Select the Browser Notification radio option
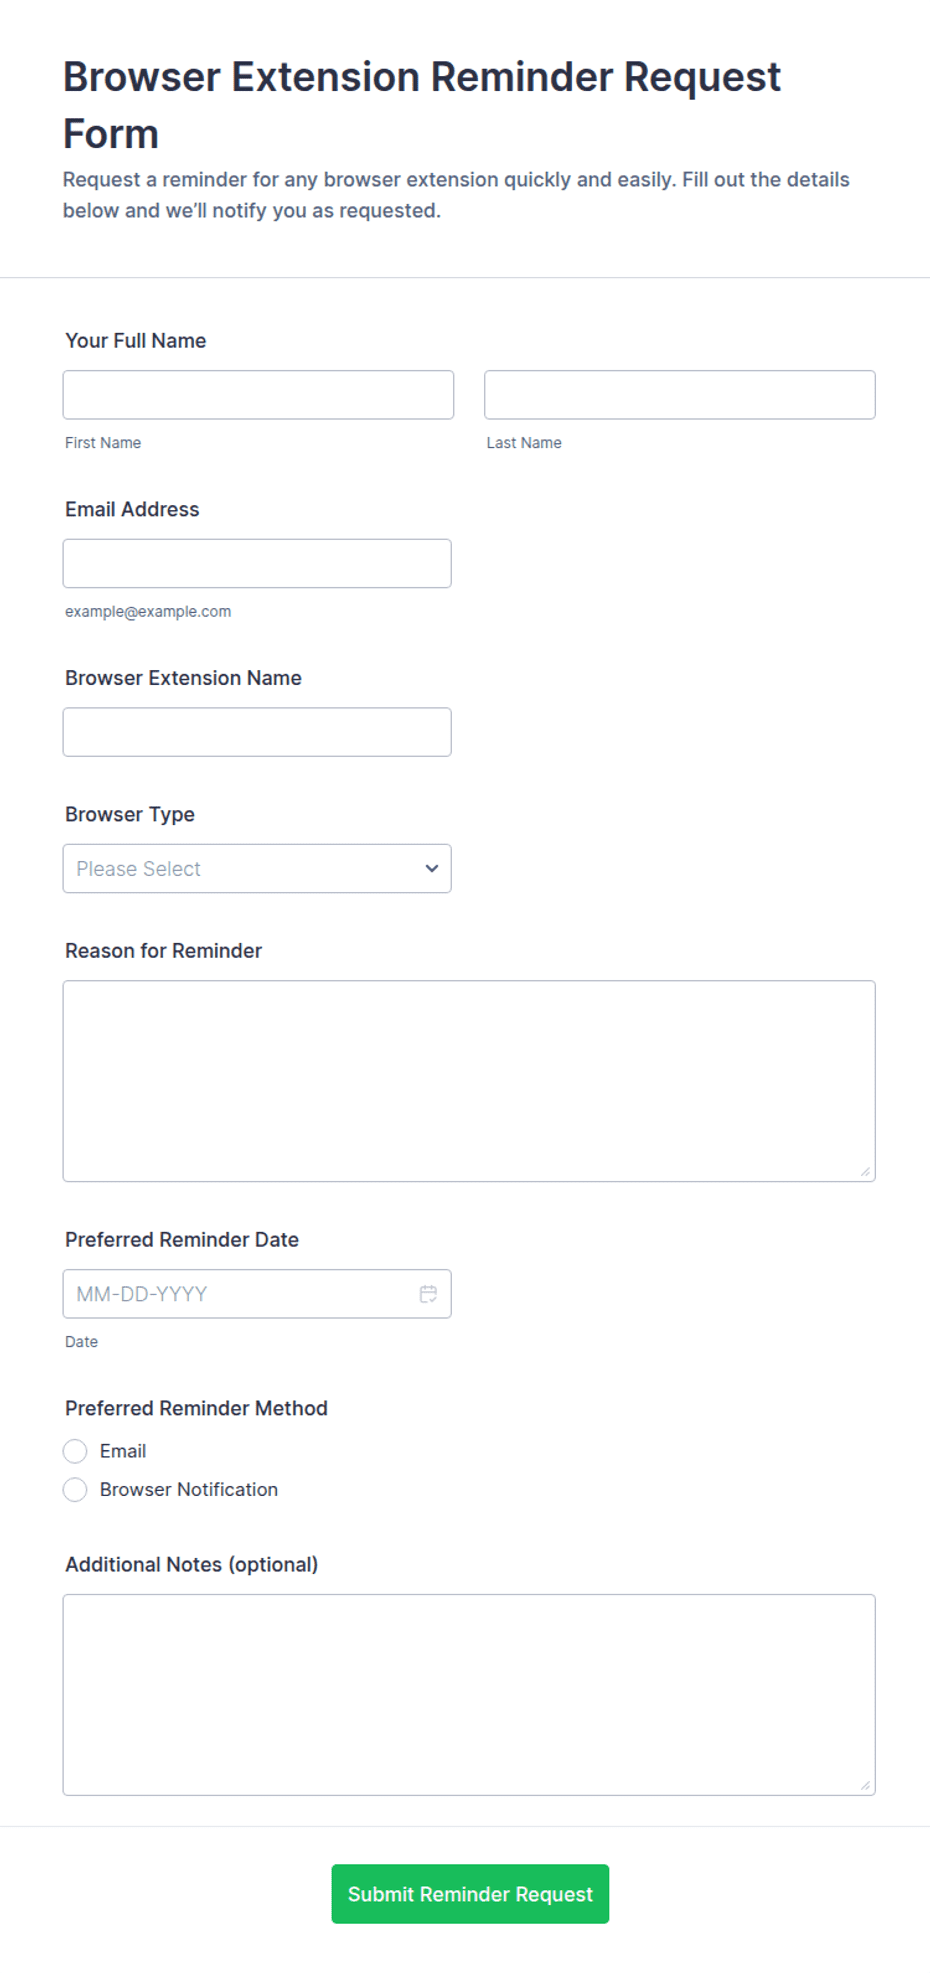The width and height of the screenshot is (930, 1973). (75, 1490)
